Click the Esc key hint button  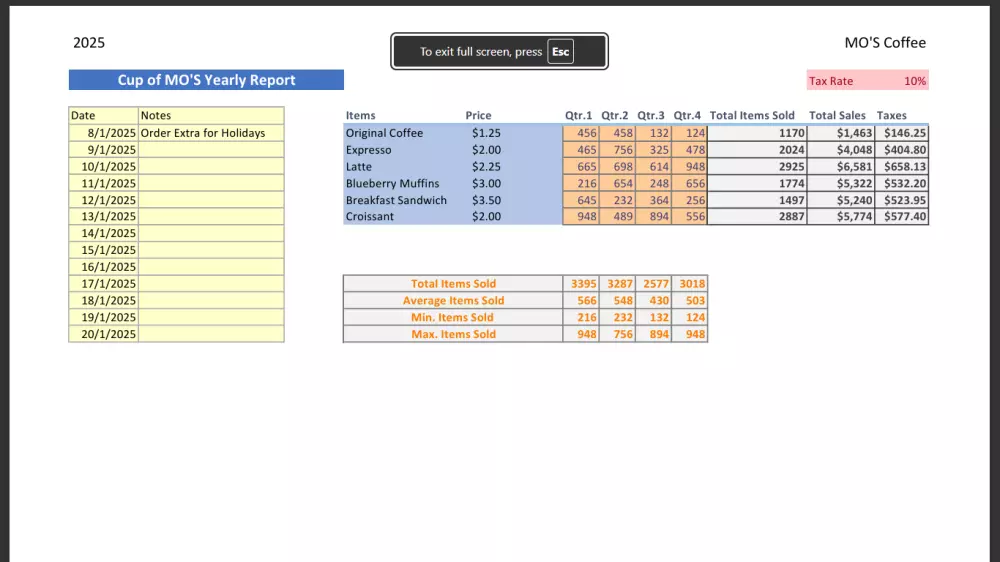click(560, 52)
